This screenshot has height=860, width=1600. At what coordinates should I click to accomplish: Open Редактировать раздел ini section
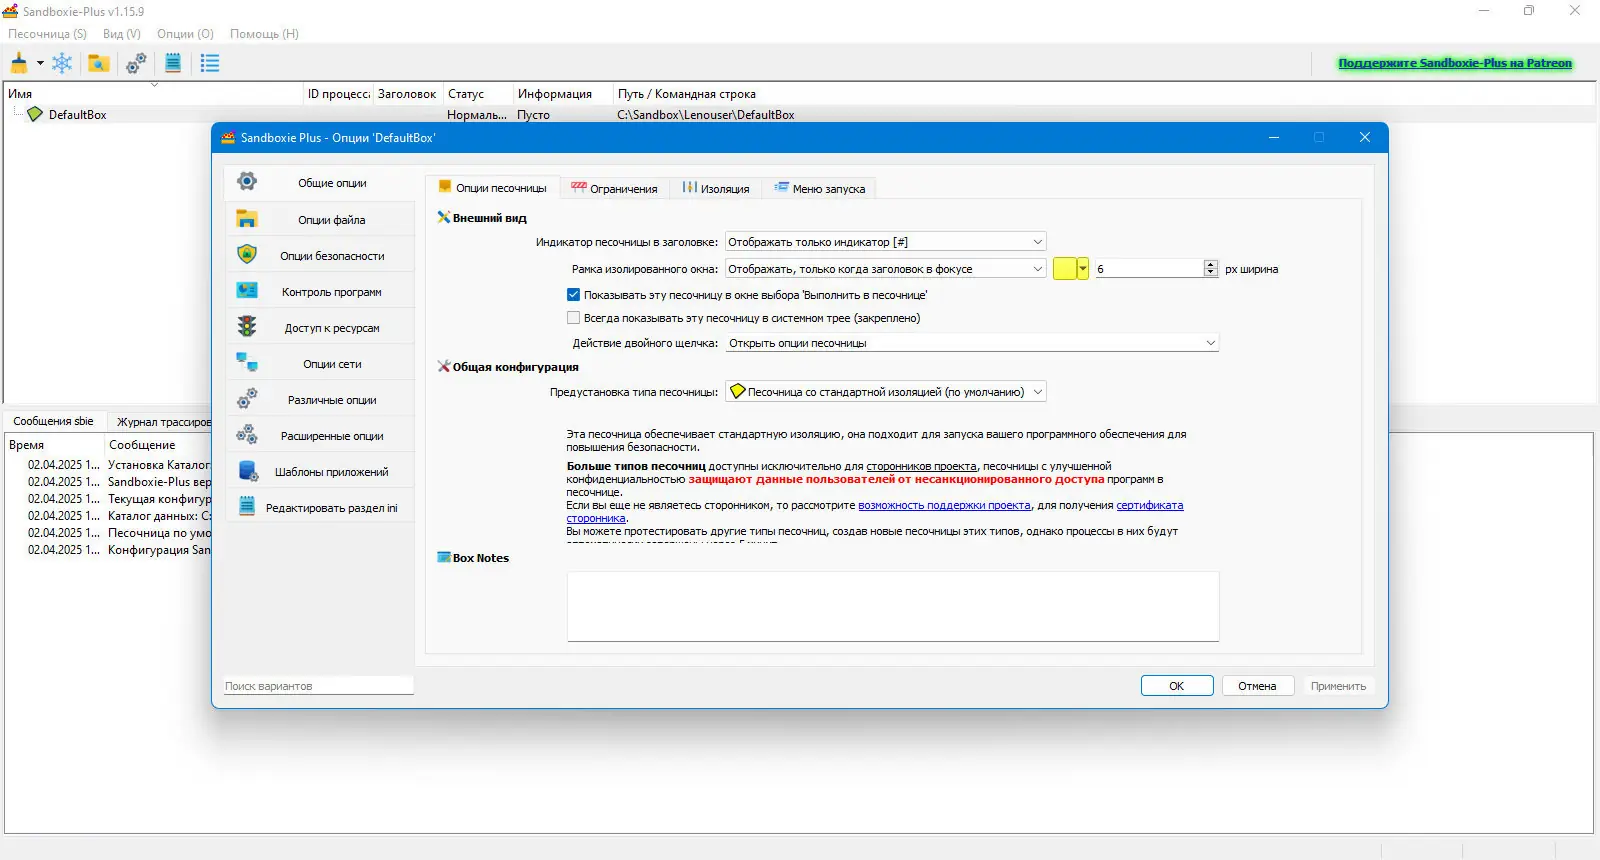pos(320,507)
